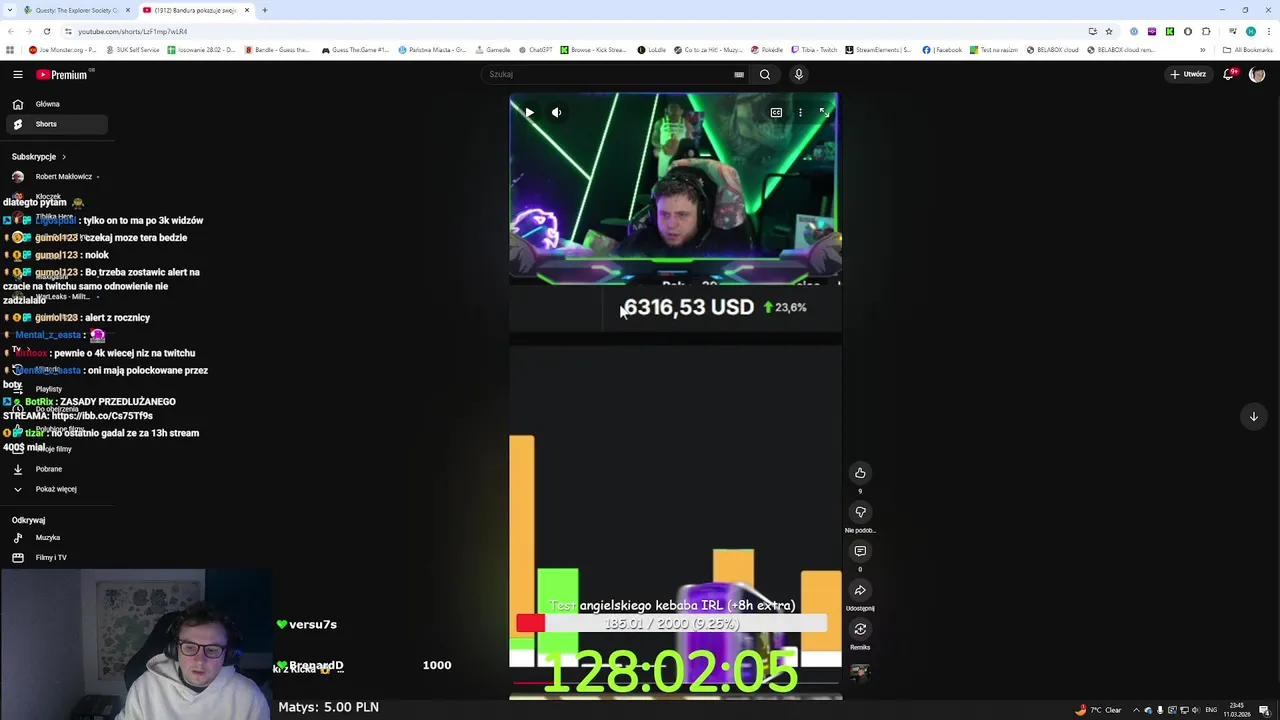The height and width of the screenshot is (720, 1280).
Task: Open the ChatGPT bookmark
Action: point(534,50)
